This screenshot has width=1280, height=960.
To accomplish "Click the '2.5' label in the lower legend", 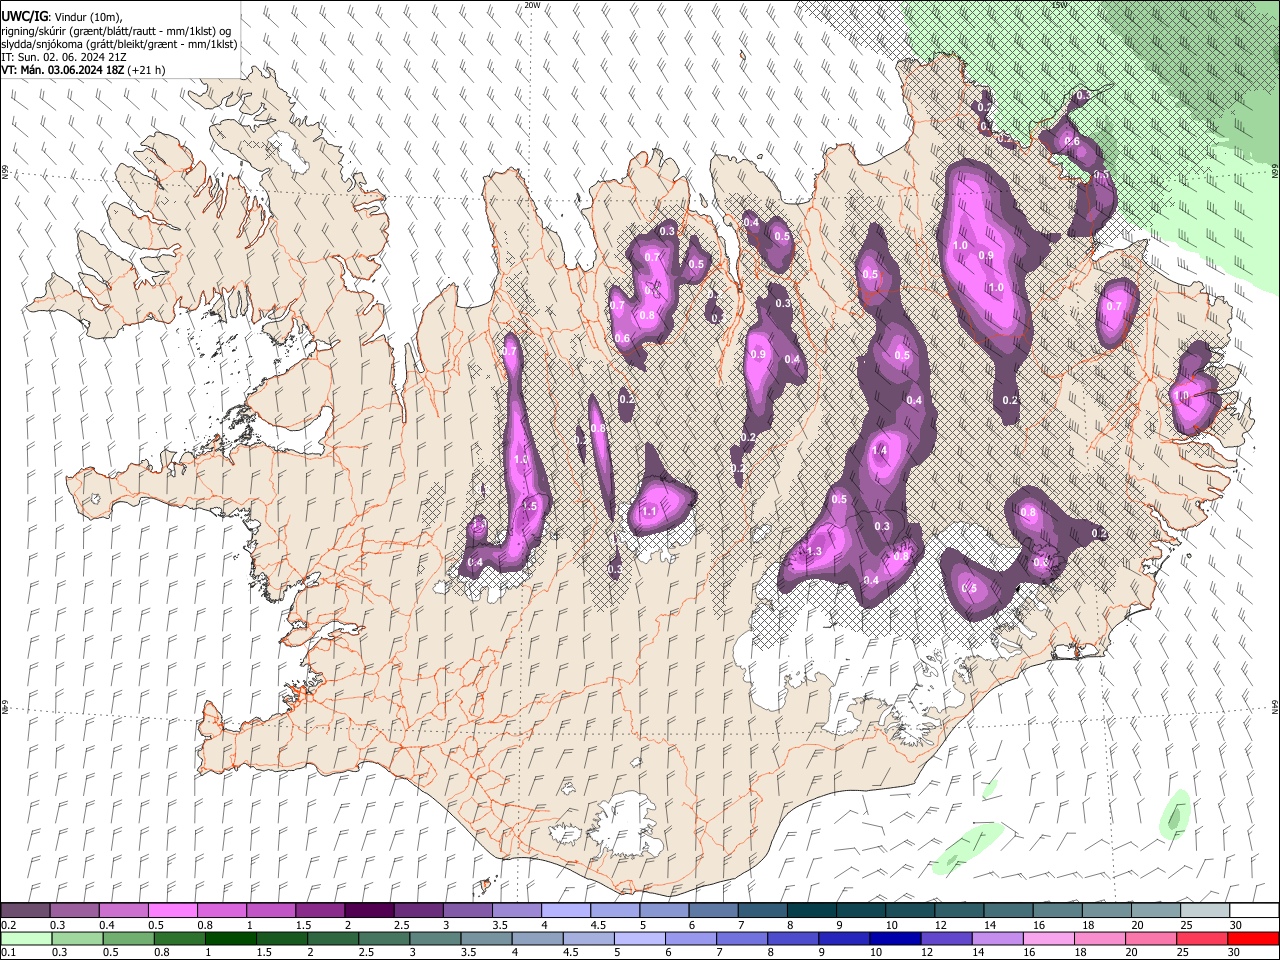I will click(x=365, y=953).
